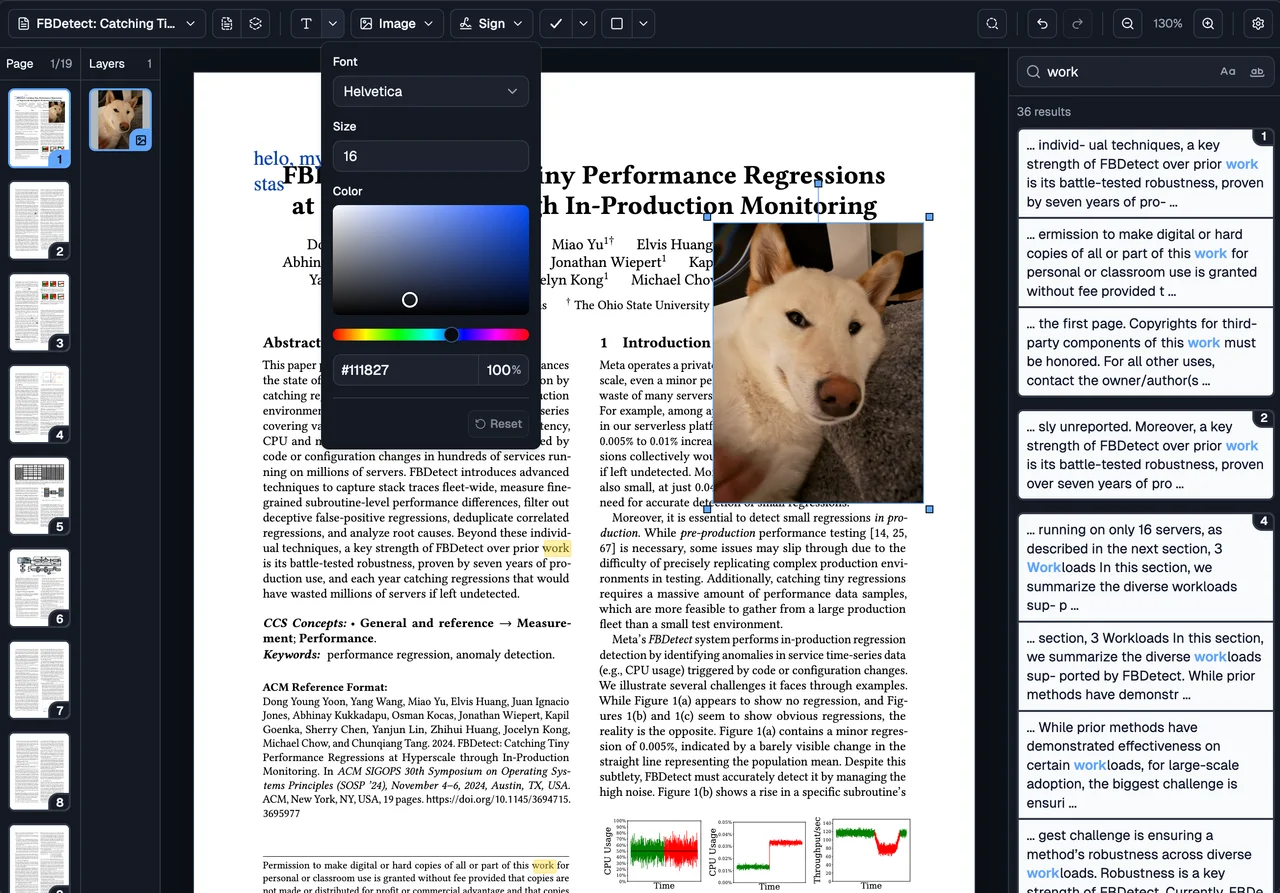Zoom in on the document
The image size is (1280, 893).
[1208, 23]
